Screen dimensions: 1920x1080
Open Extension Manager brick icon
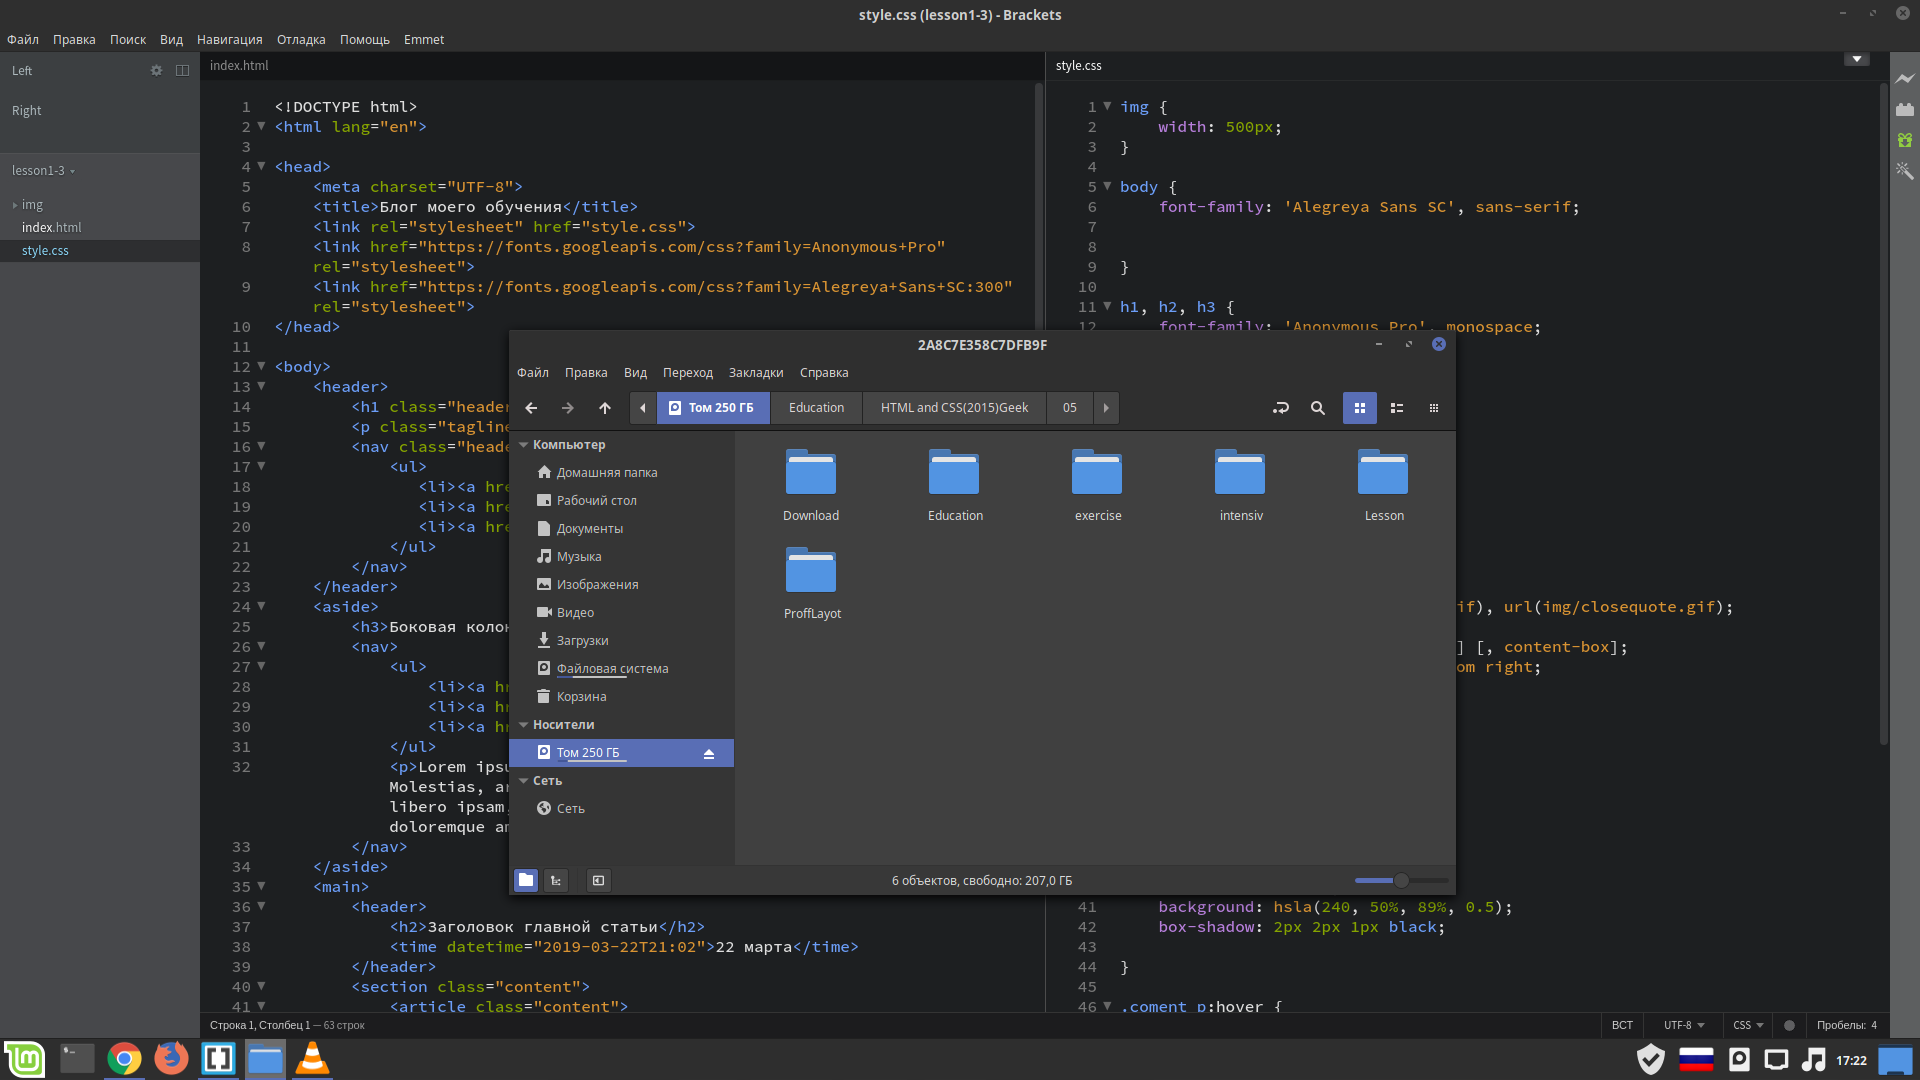click(x=1905, y=109)
